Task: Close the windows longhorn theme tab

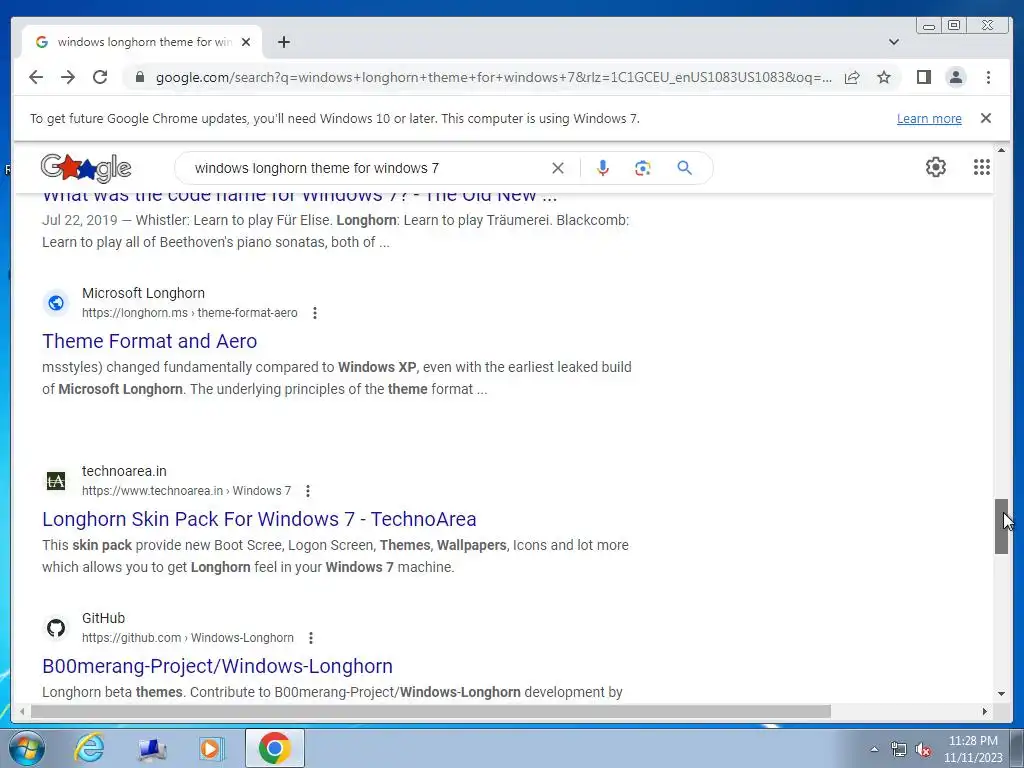Action: coord(246,42)
